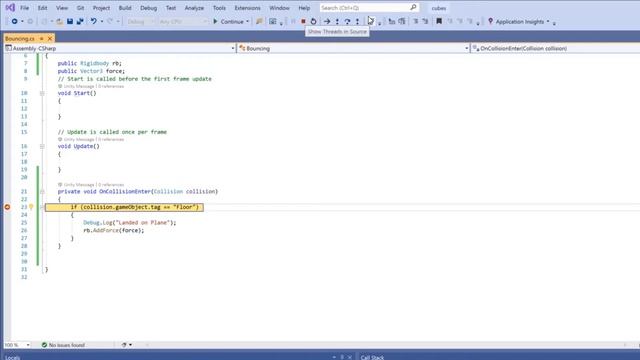Click the Step Out icon

point(357,21)
